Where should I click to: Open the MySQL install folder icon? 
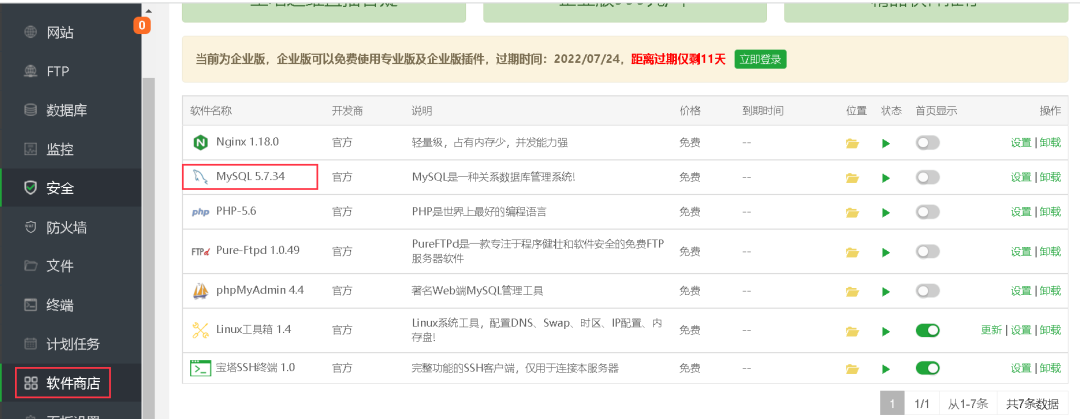(x=853, y=178)
